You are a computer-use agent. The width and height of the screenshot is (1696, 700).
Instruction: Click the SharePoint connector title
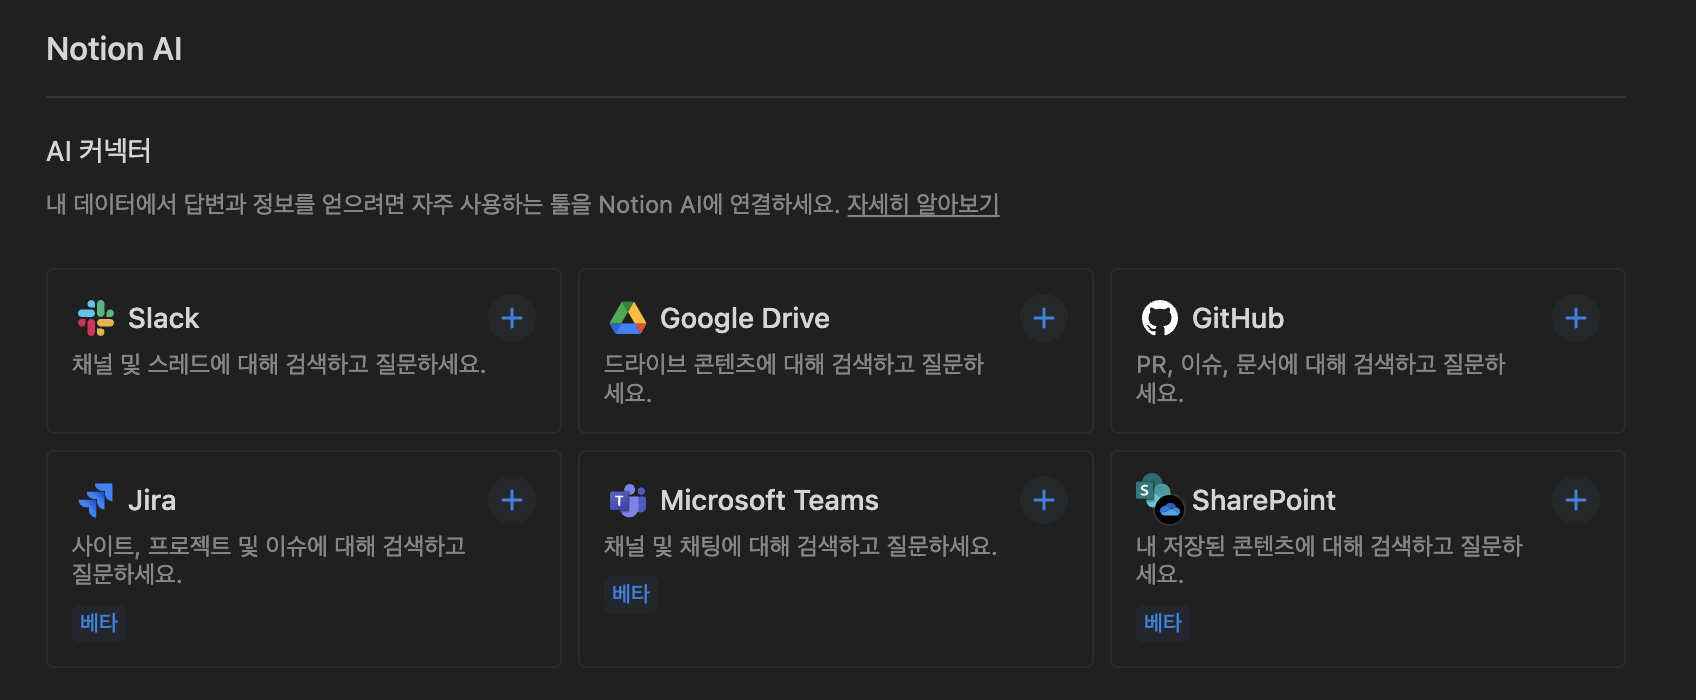[1264, 500]
